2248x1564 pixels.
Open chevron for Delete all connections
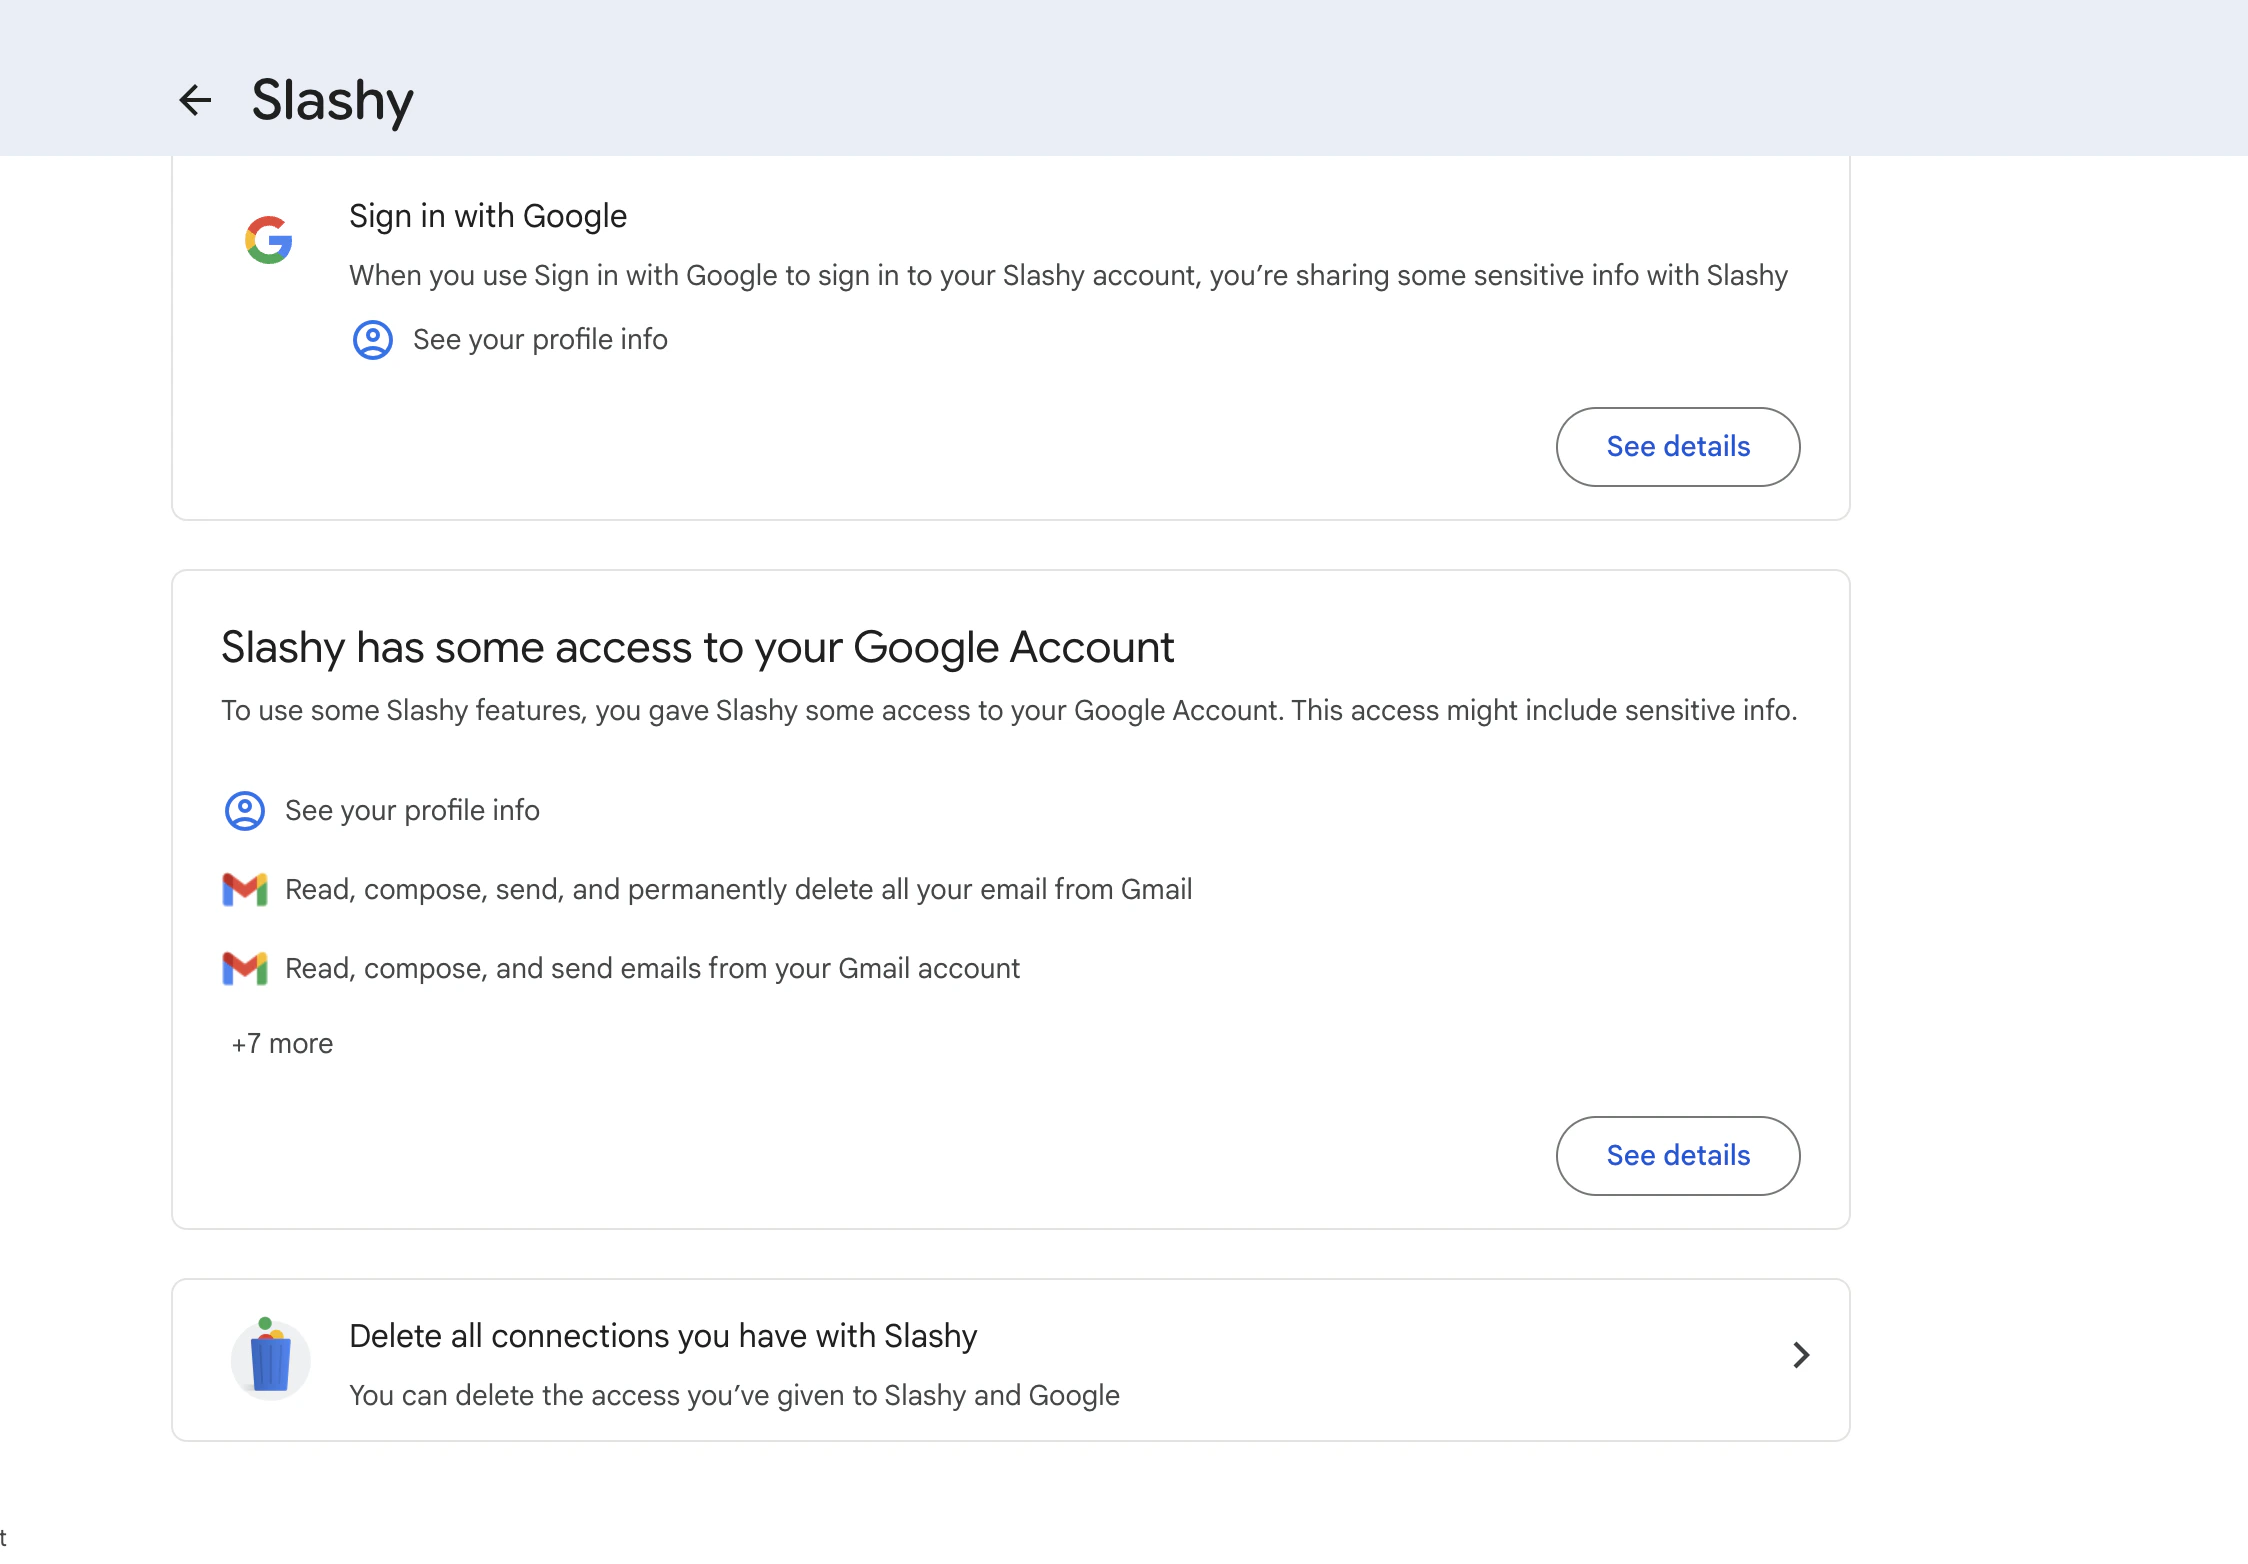(x=1801, y=1355)
